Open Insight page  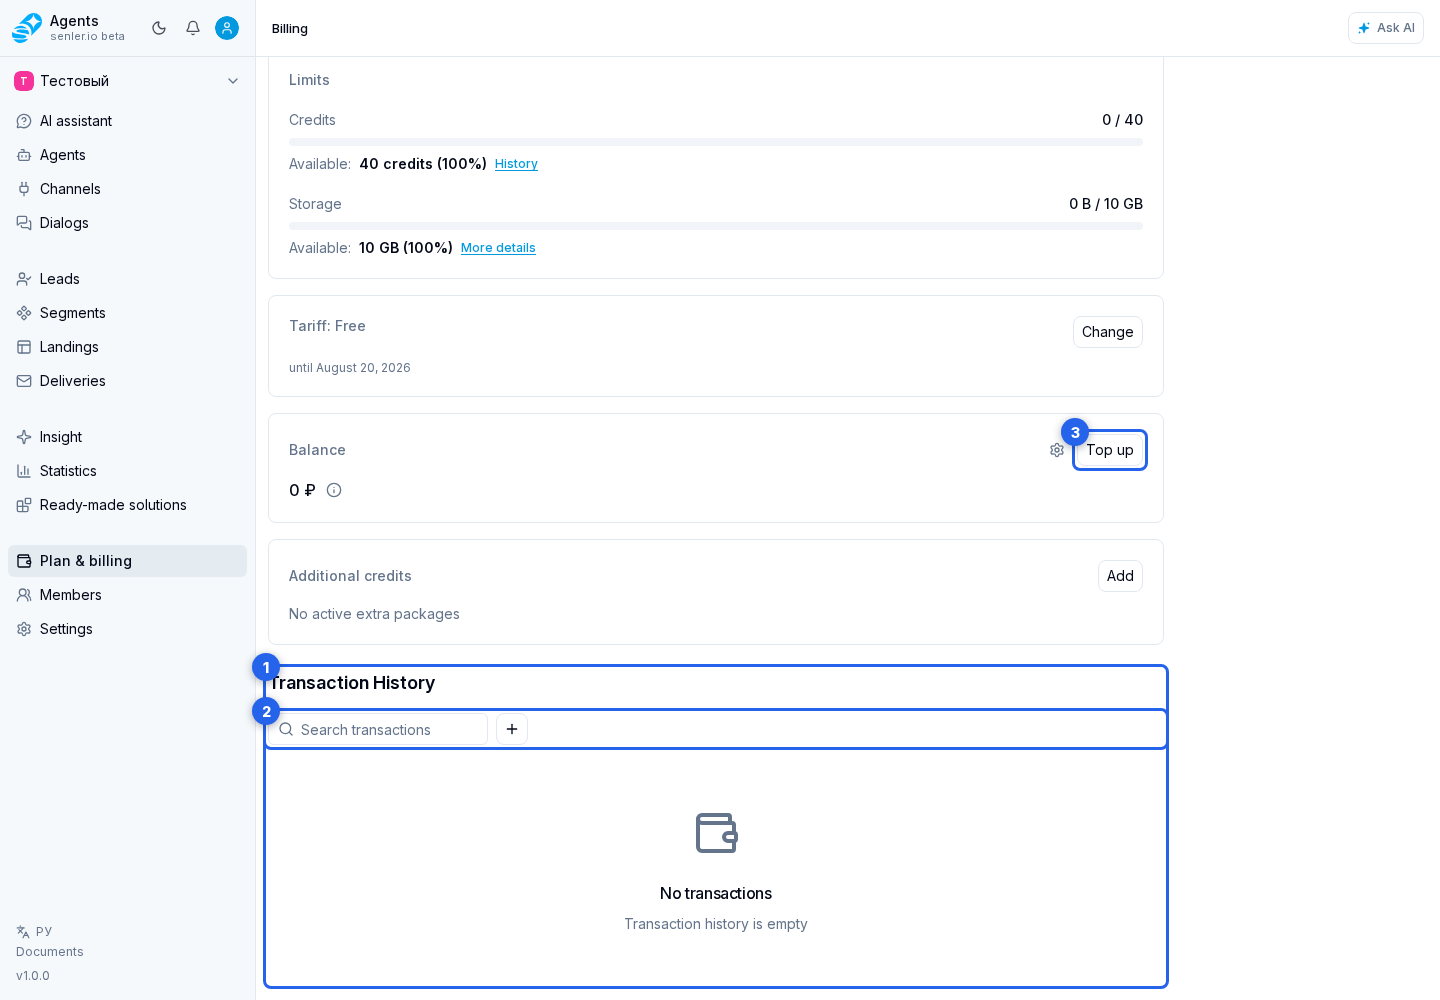(x=128, y=437)
